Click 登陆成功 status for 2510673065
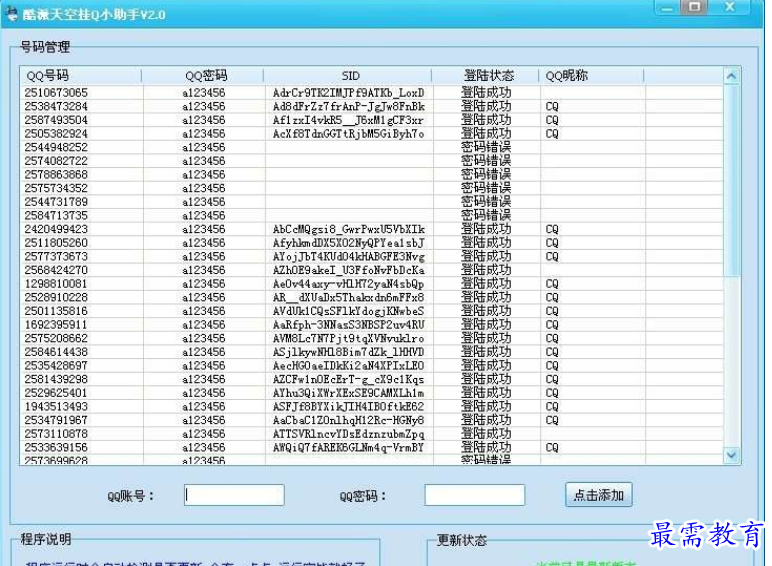The height and width of the screenshot is (566, 772). click(x=486, y=93)
